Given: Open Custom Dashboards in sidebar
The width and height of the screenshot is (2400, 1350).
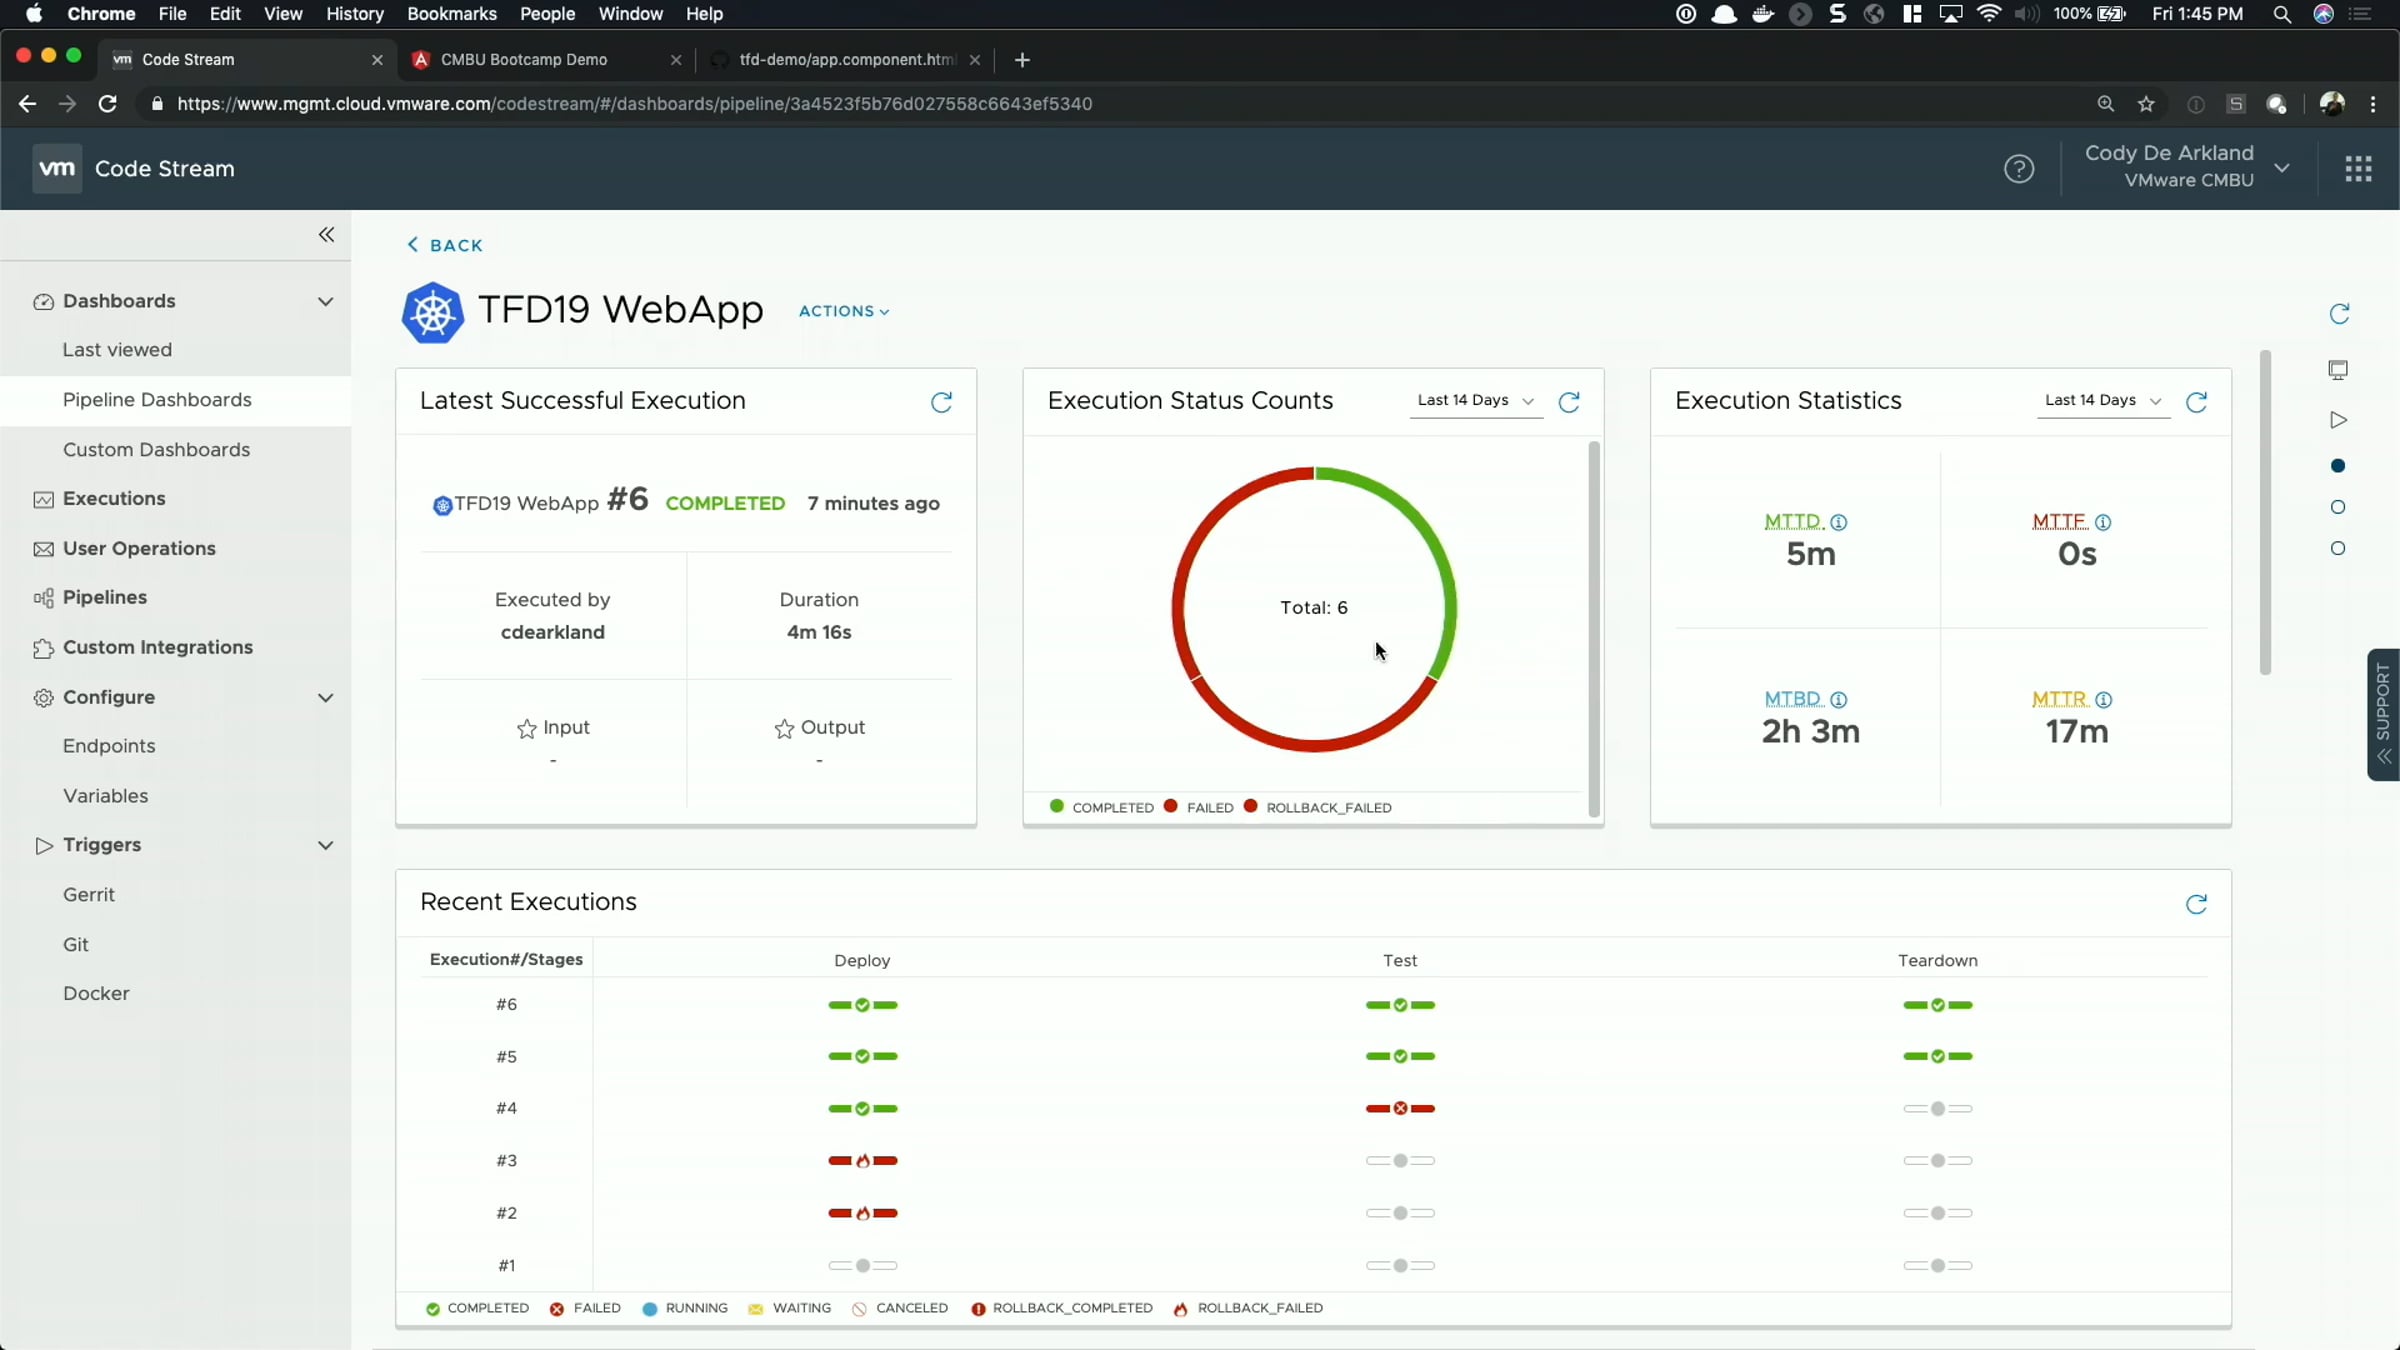Looking at the screenshot, I should (x=156, y=449).
